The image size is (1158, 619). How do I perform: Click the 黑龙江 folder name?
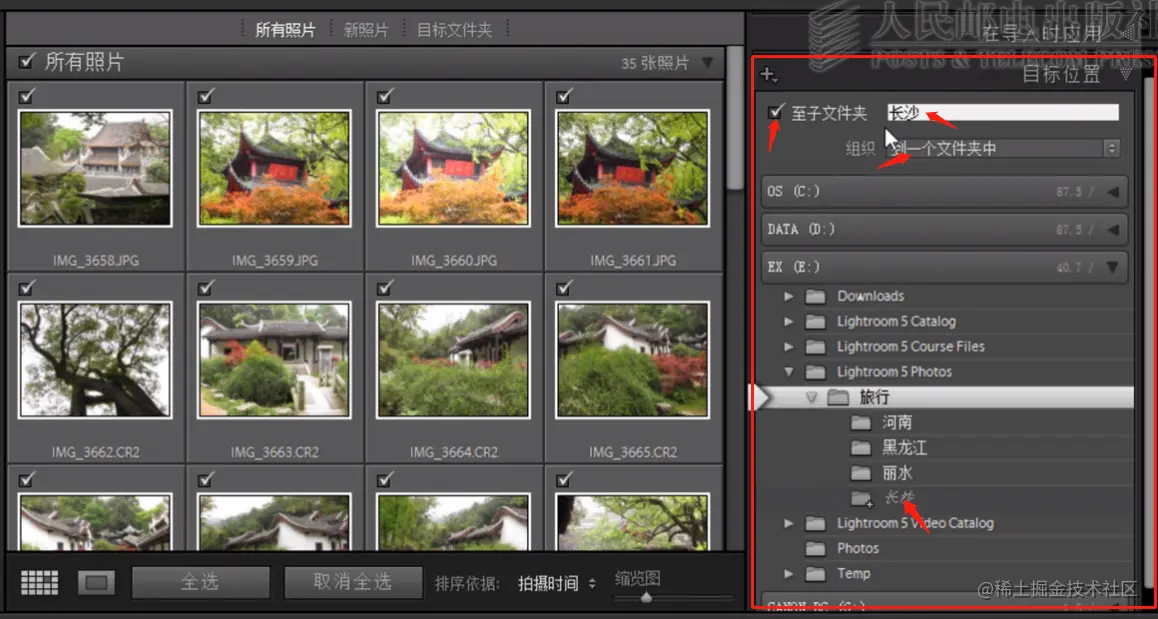[904, 448]
